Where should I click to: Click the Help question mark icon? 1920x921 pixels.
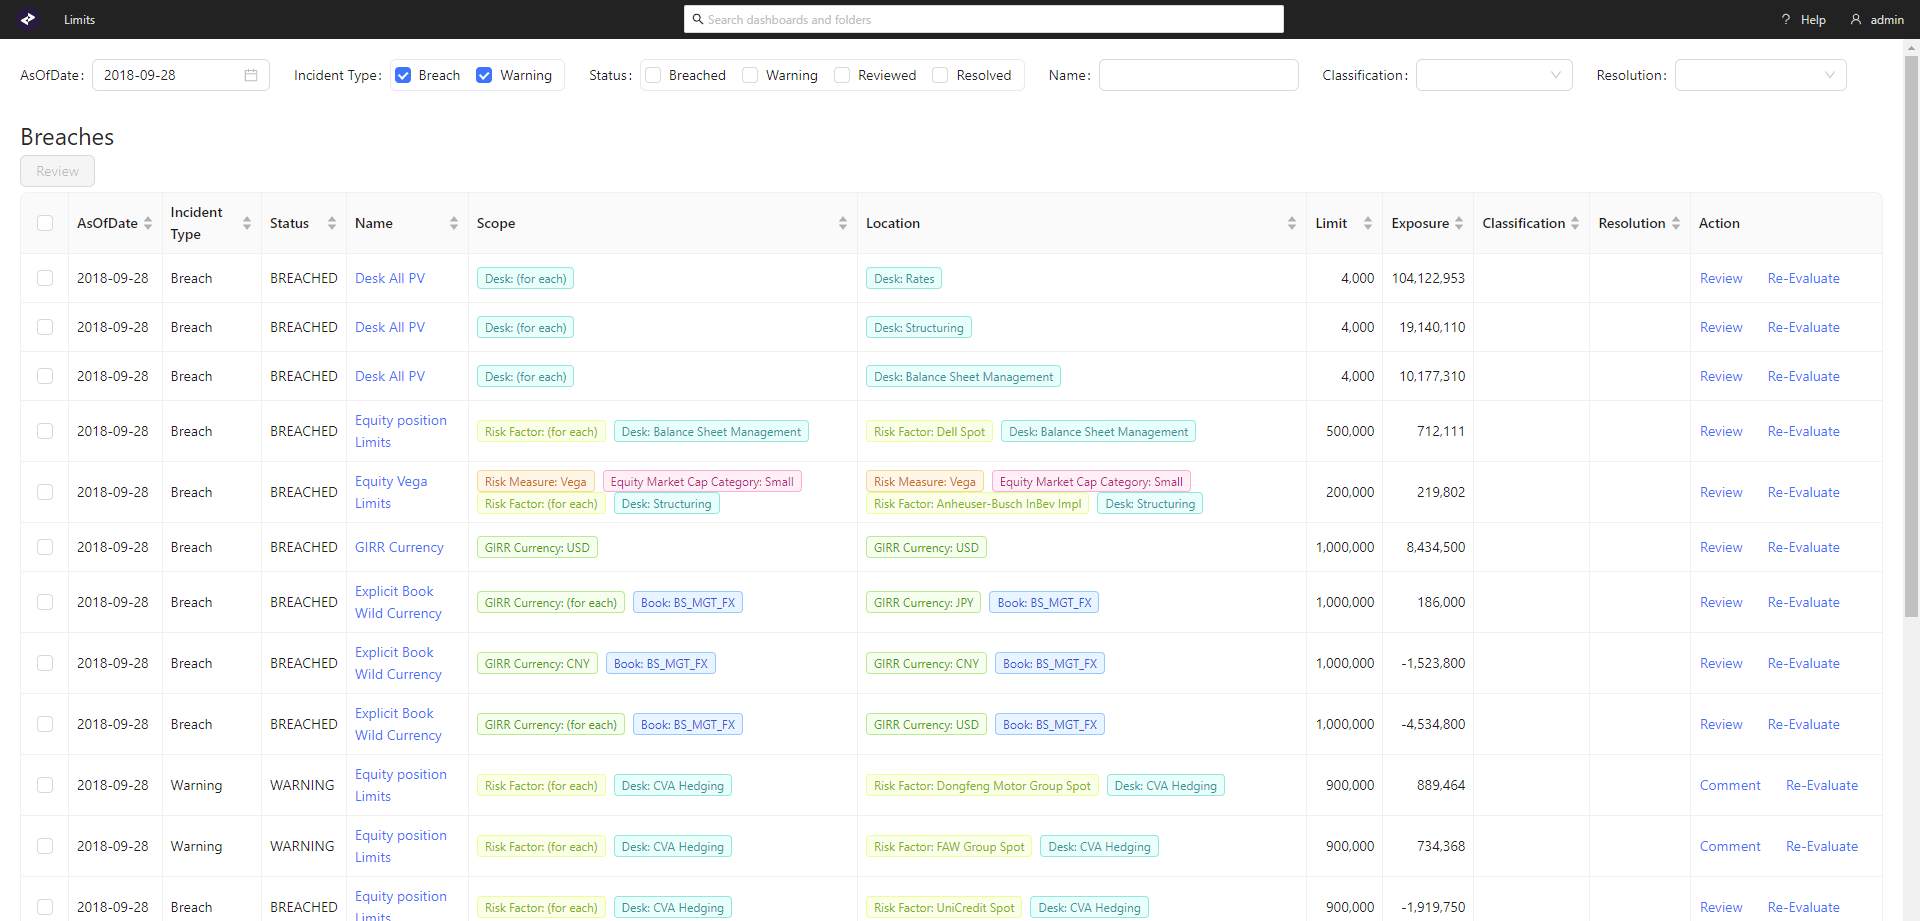1786,19
